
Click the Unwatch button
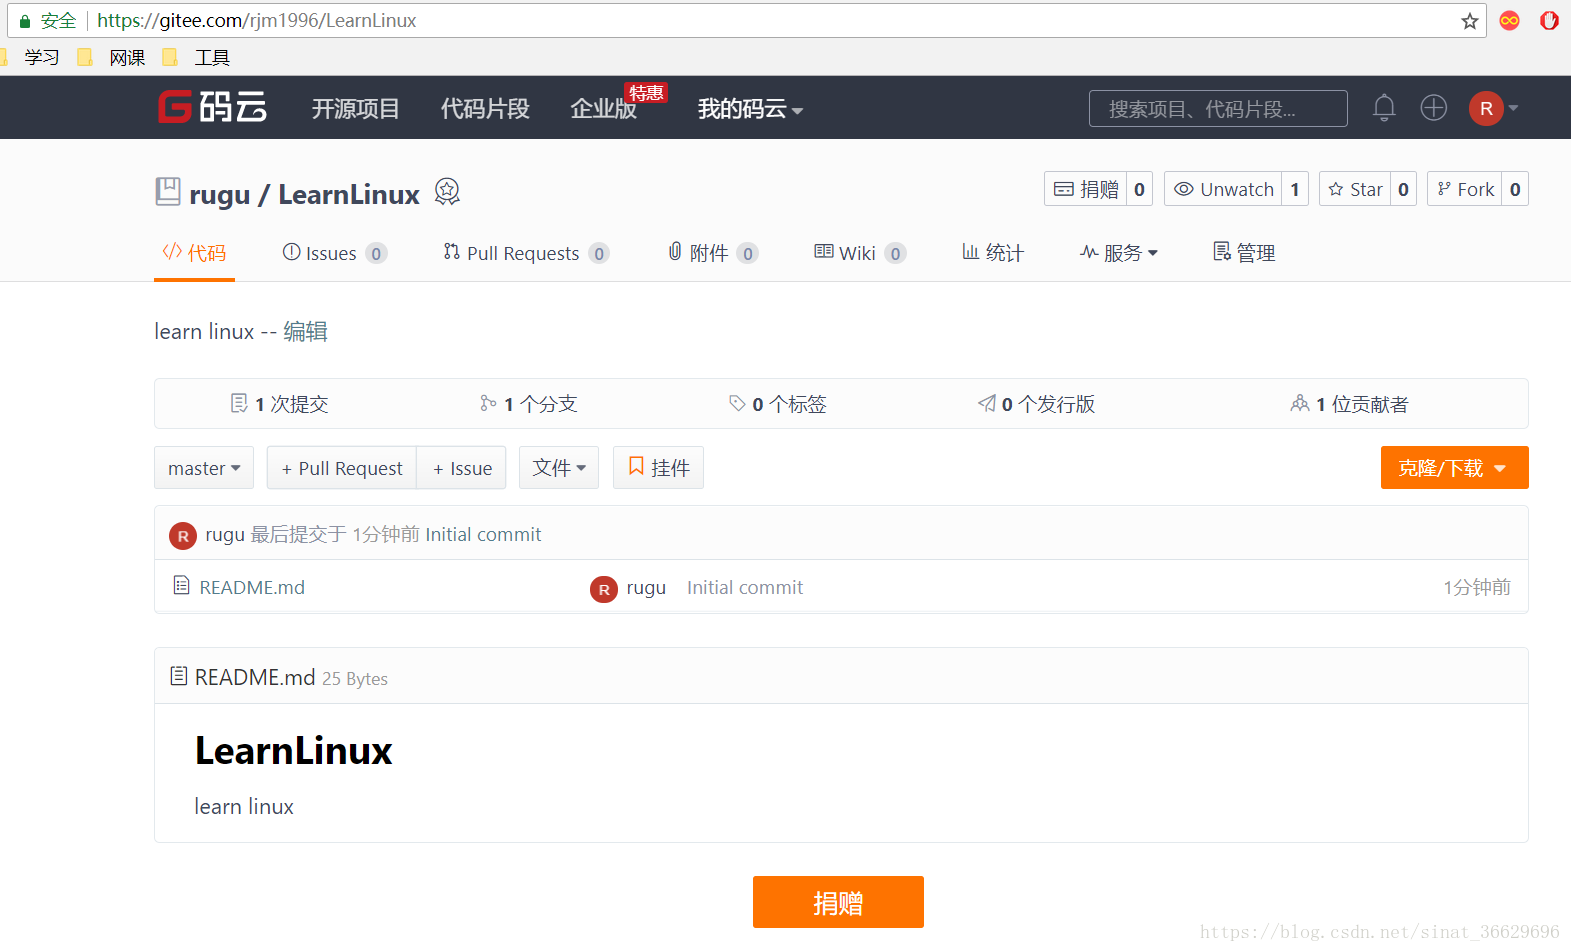[x=1224, y=189]
